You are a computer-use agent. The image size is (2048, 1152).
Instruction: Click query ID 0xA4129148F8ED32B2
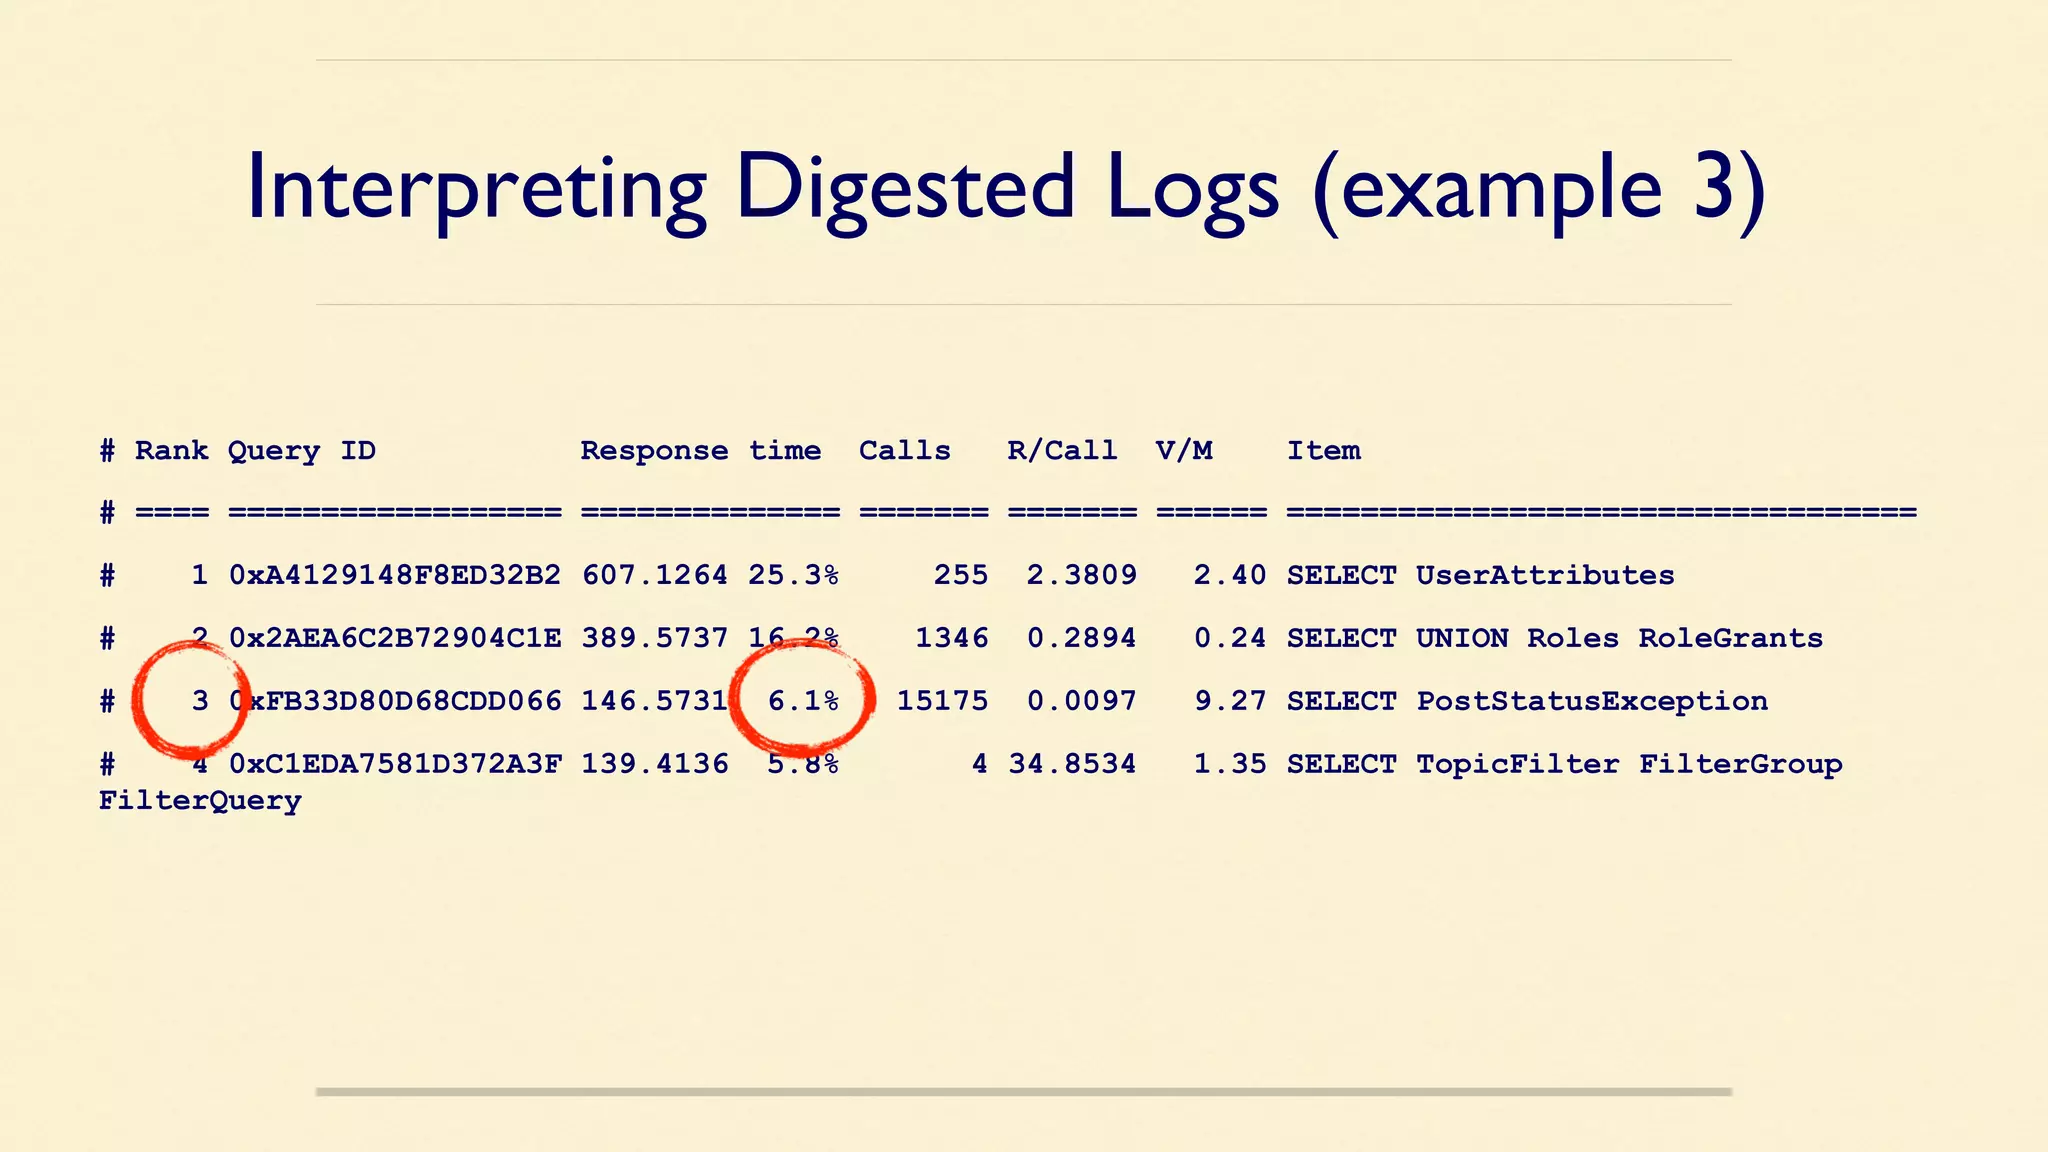click(395, 575)
